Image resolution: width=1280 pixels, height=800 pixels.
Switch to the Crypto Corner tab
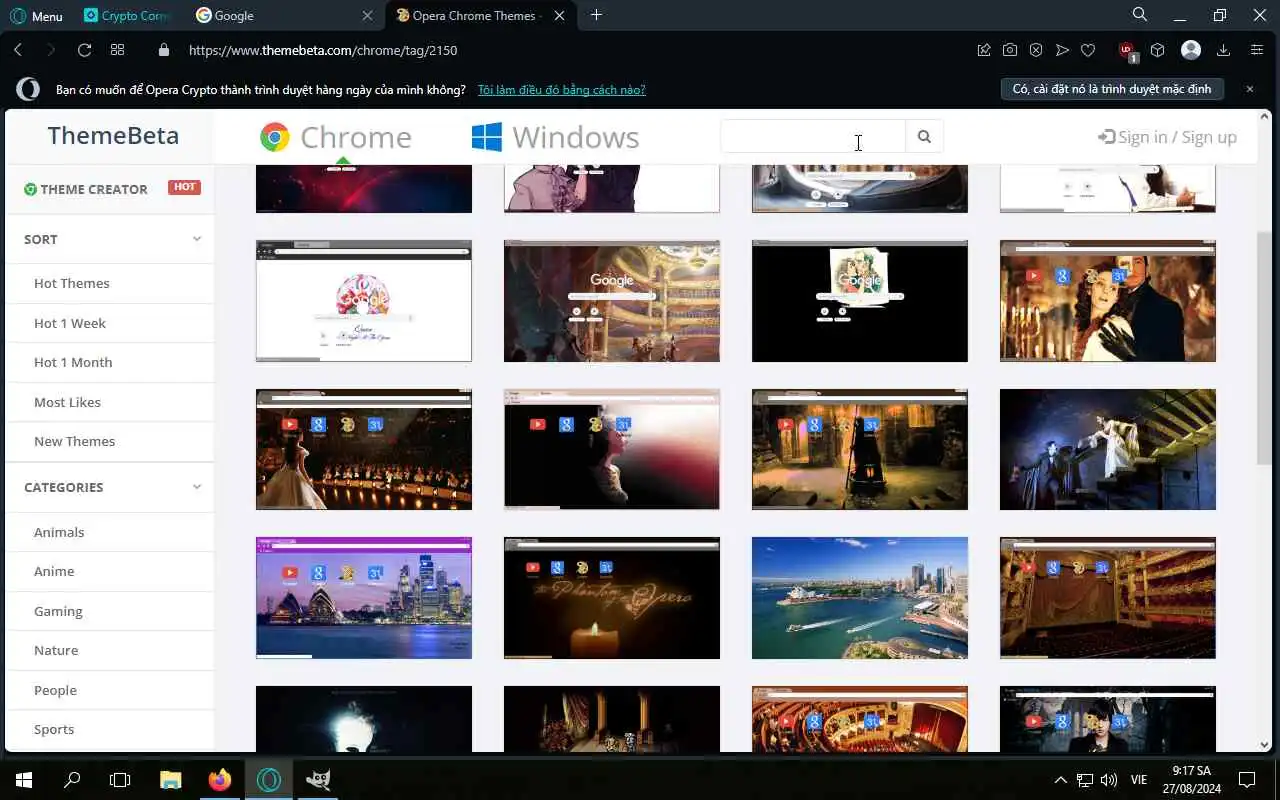[x=126, y=16]
